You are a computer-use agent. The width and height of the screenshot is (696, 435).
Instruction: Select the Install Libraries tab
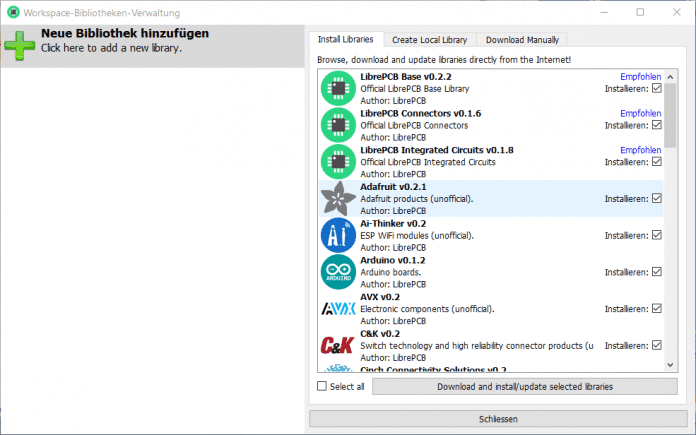[346, 39]
